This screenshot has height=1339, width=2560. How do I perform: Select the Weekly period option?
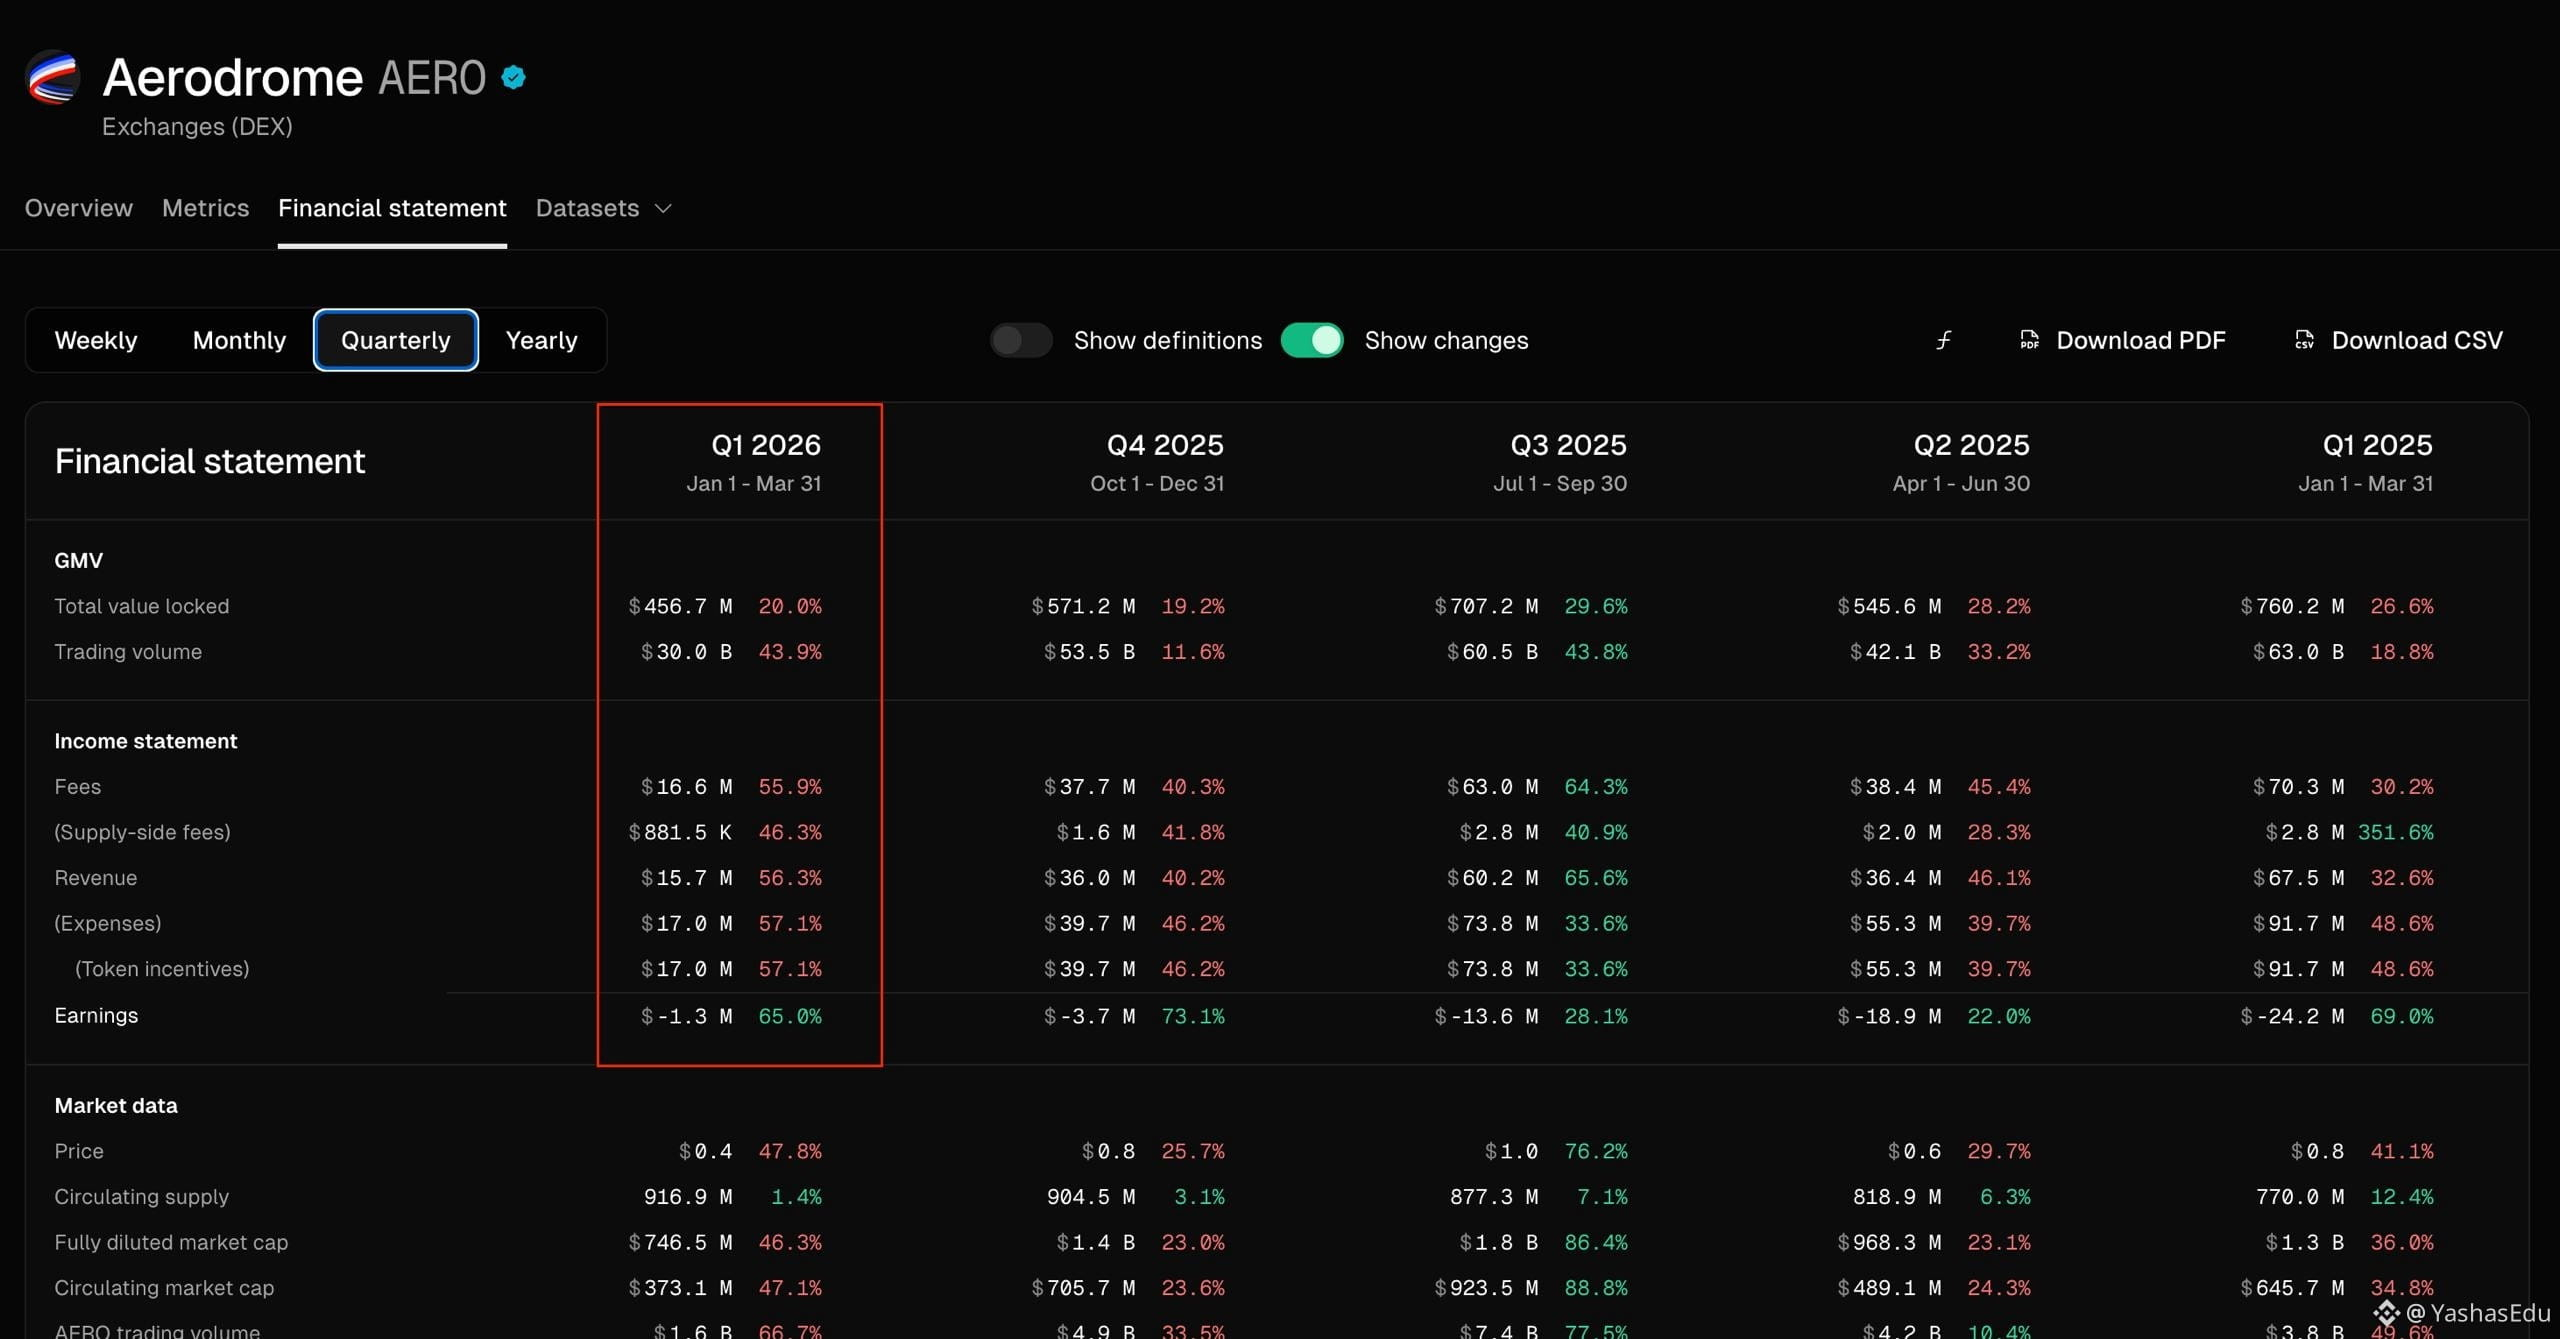[96, 340]
